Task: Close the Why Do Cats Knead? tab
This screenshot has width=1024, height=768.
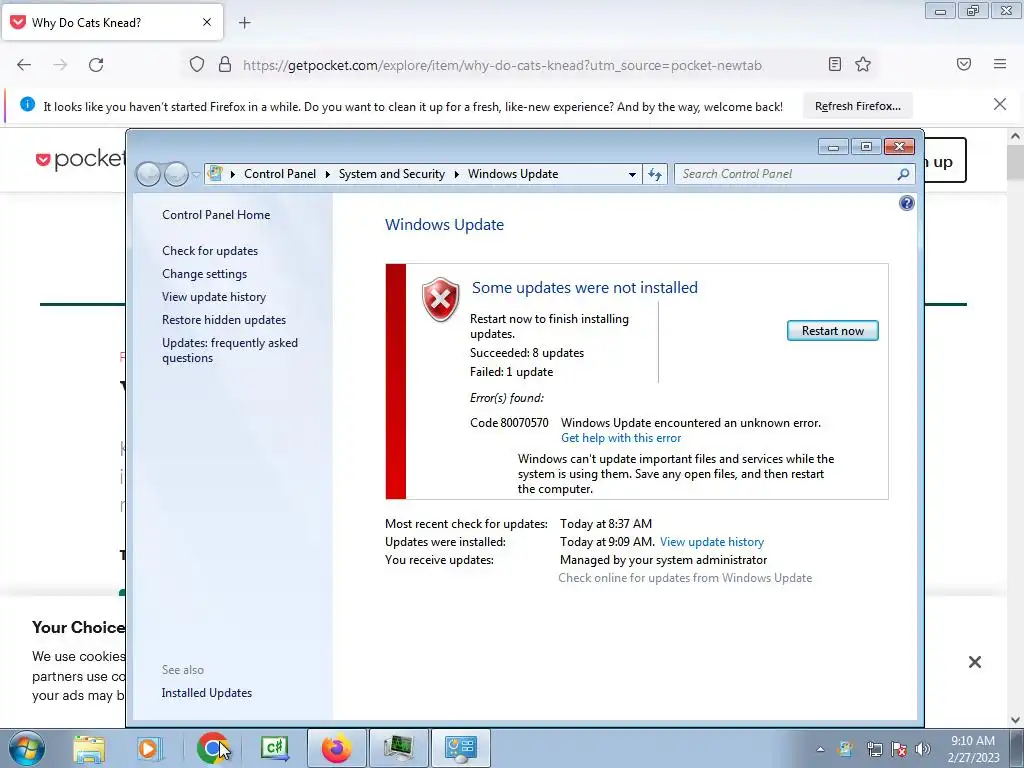Action: [206, 22]
